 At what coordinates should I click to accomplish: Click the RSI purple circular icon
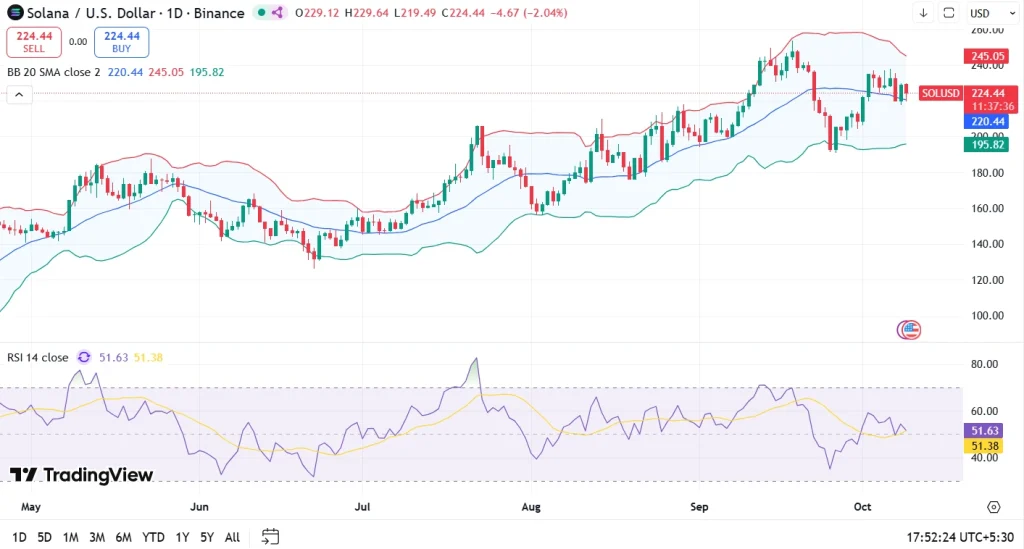click(x=84, y=357)
